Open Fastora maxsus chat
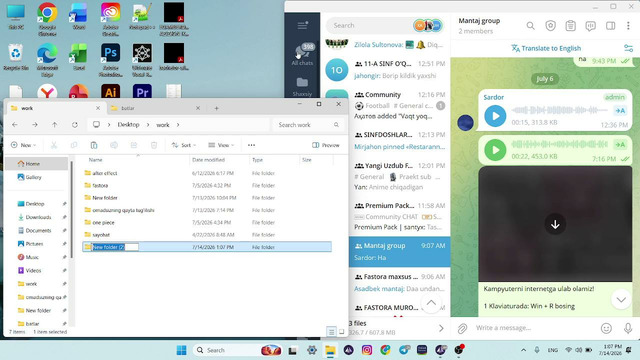 [x=399, y=282]
